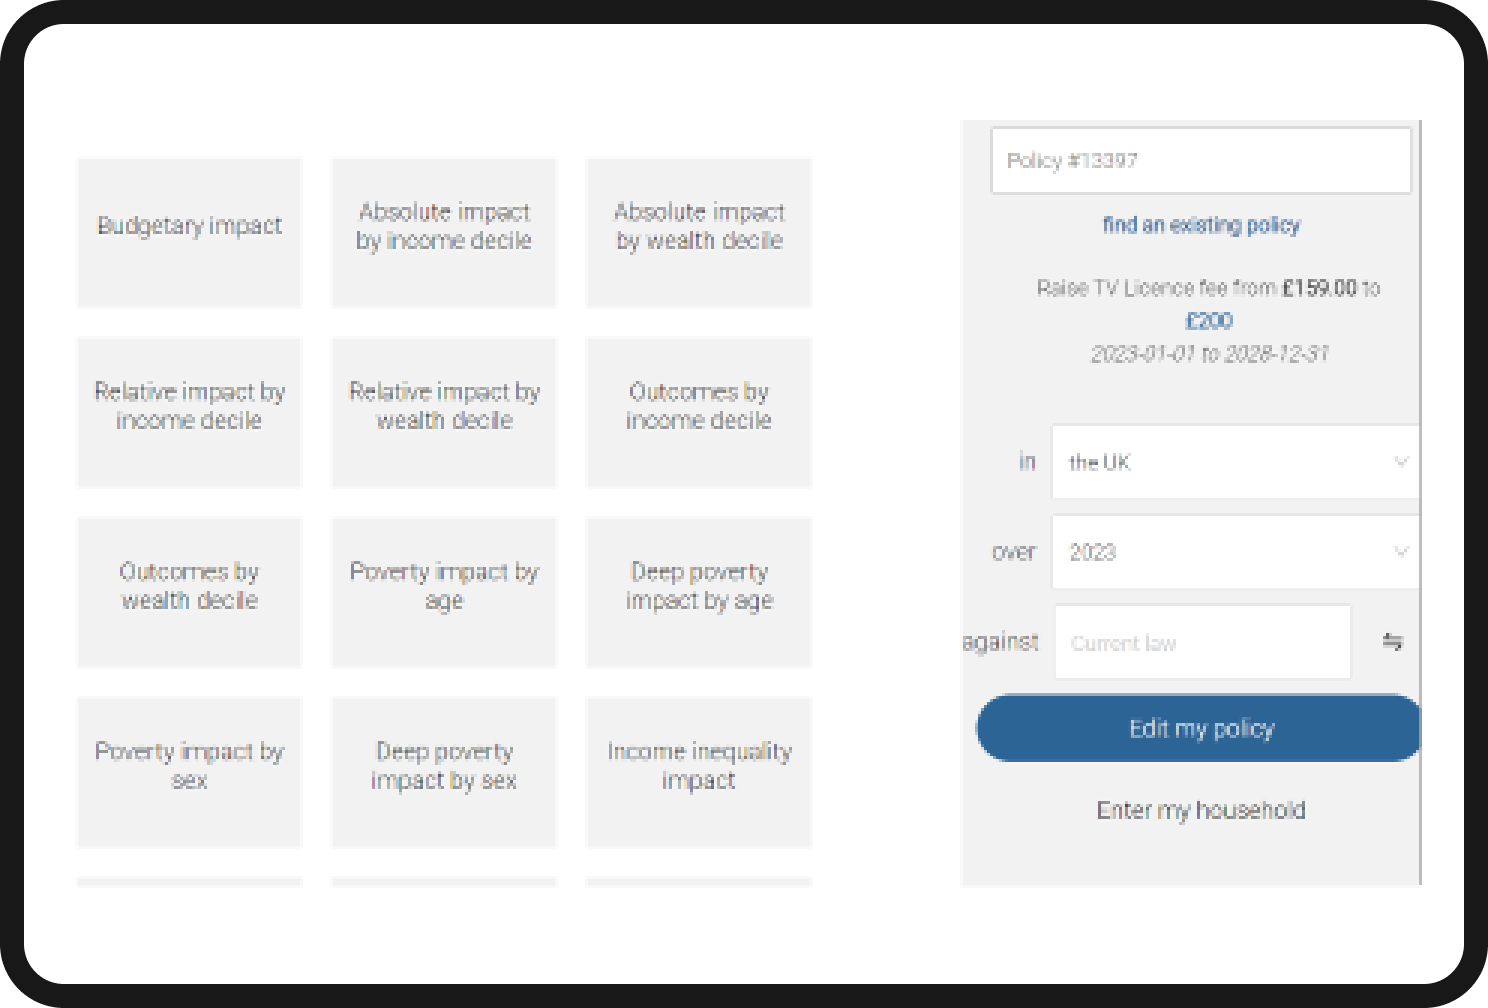The width and height of the screenshot is (1488, 1008).
Task: Show Outcomes by wealth decile
Action: [x=189, y=592]
